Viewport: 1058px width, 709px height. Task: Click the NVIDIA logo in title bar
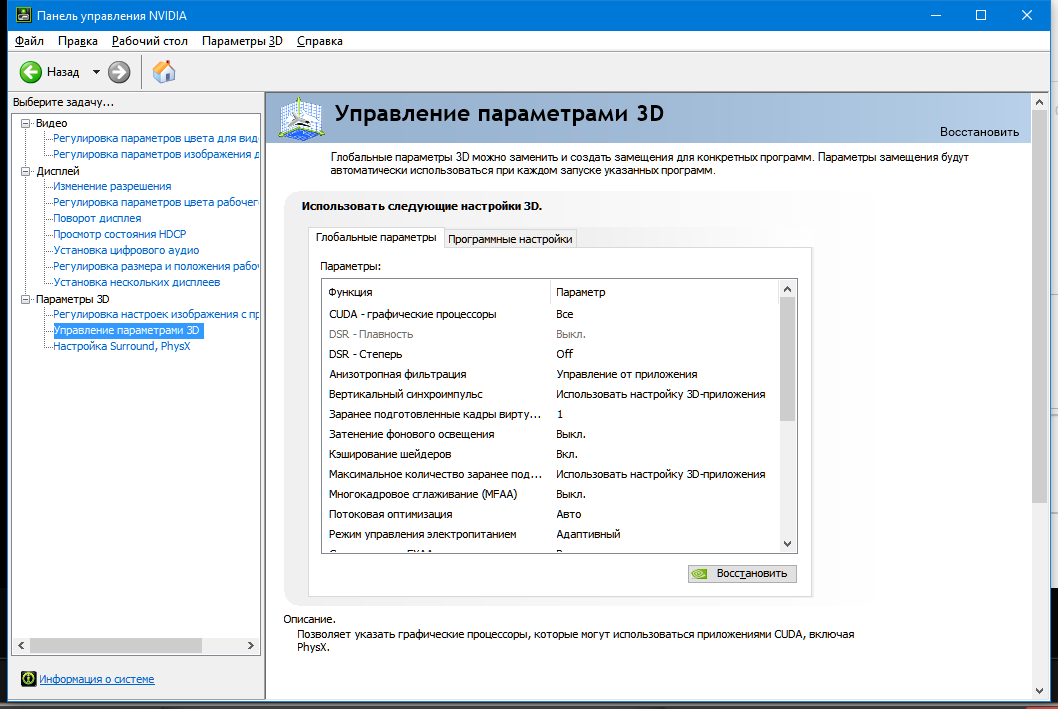click(x=24, y=15)
